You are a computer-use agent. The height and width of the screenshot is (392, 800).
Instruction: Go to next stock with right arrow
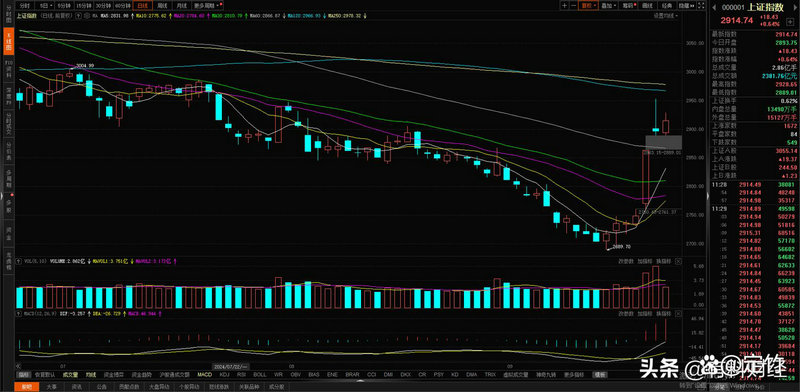(795, 7)
